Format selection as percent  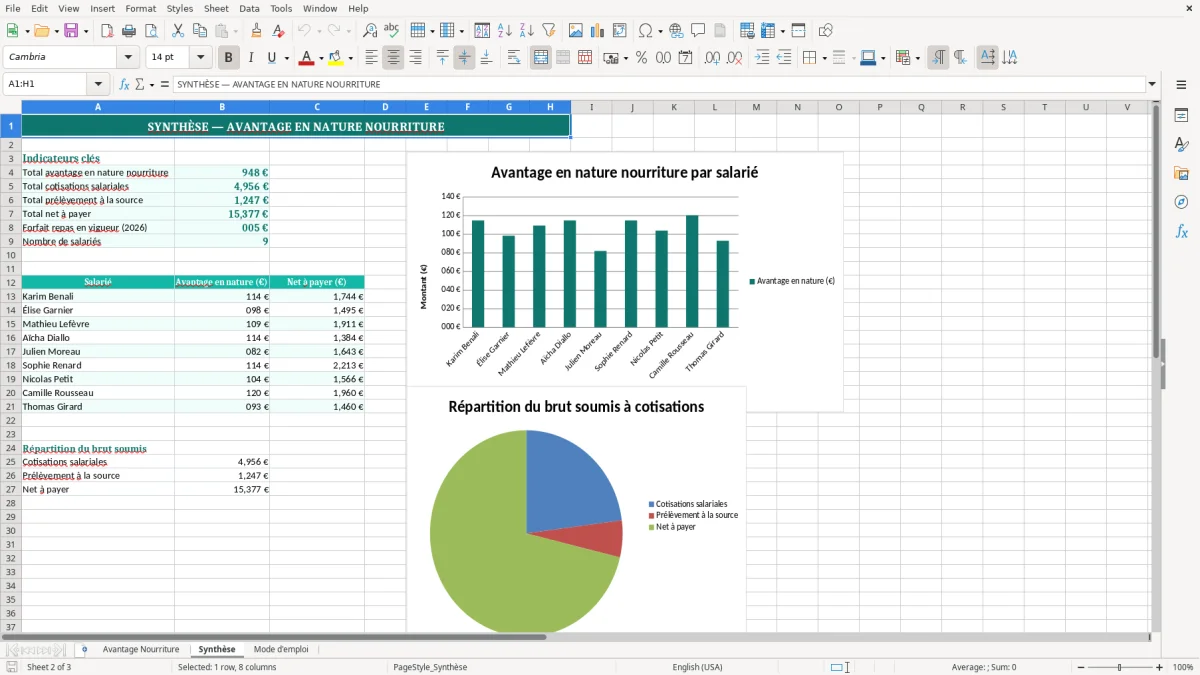click(x=641, y=58)
